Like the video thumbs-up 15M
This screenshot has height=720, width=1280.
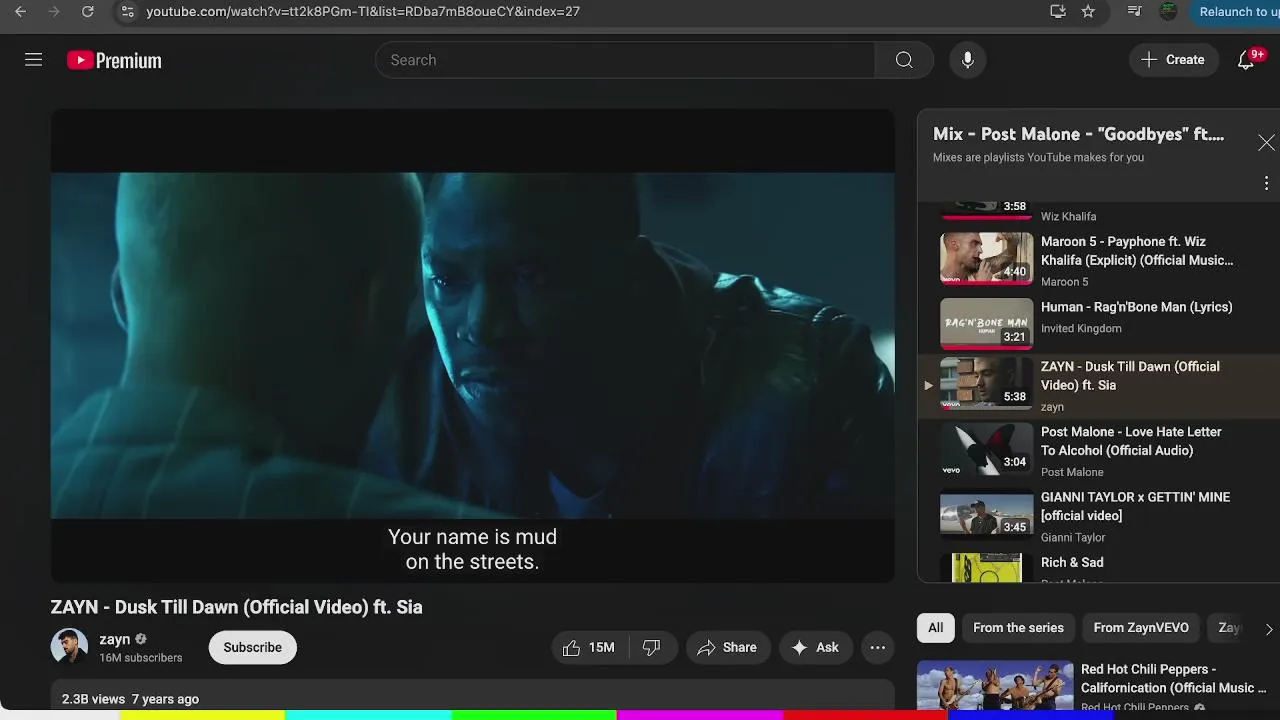588,648
